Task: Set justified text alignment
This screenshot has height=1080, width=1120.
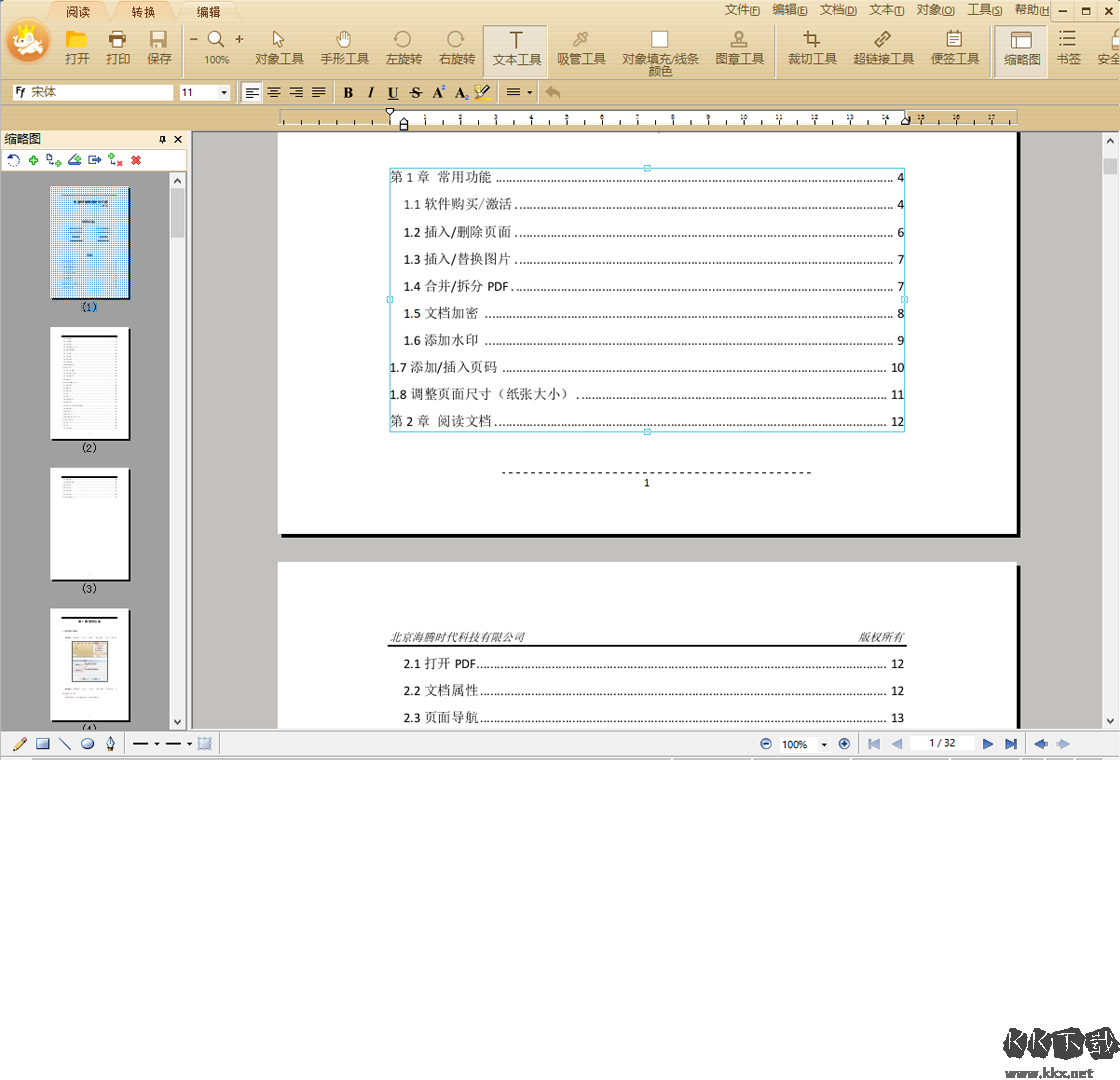Action: pyautogui.click(x=319, y=92)
